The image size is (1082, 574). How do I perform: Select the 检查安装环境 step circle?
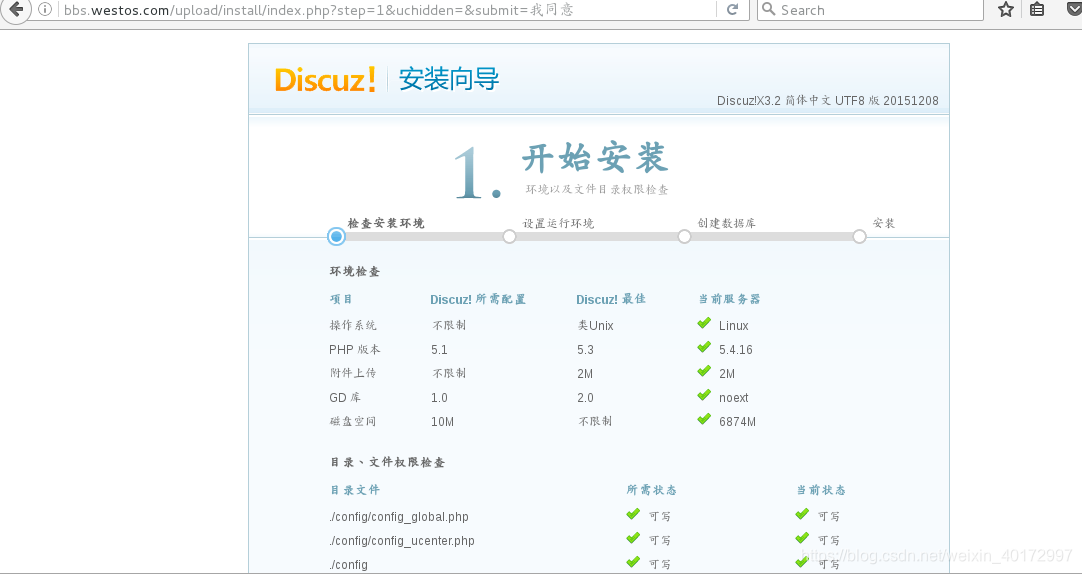[336, 237]
